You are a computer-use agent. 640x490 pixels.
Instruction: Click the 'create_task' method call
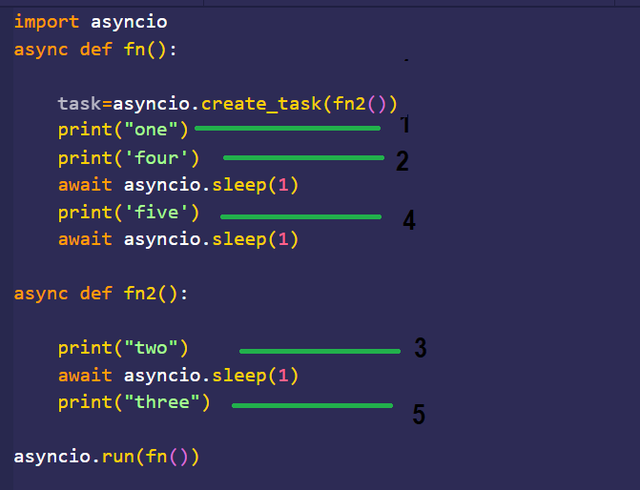(261, 104)
